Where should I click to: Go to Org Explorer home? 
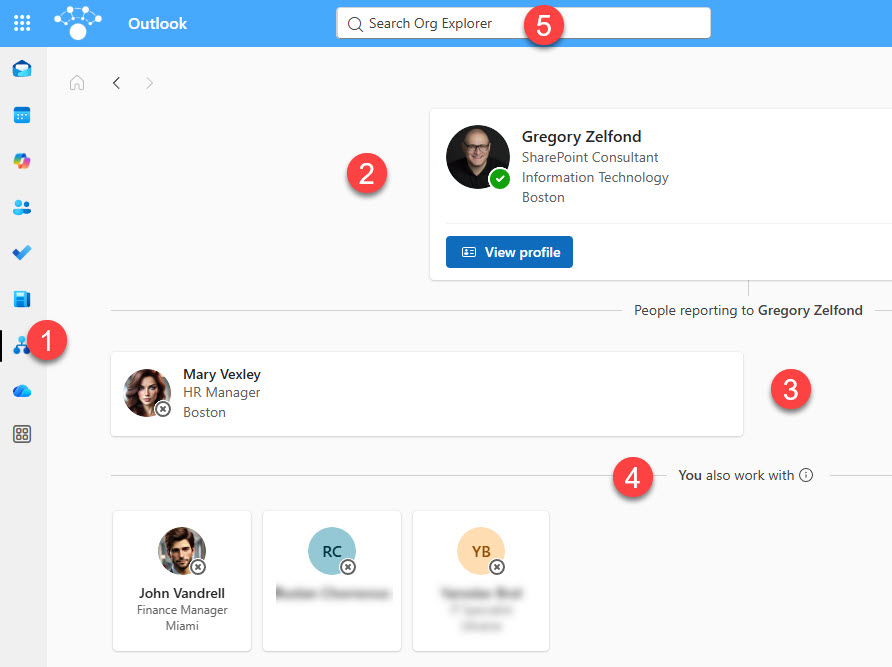tap(77, 83)
